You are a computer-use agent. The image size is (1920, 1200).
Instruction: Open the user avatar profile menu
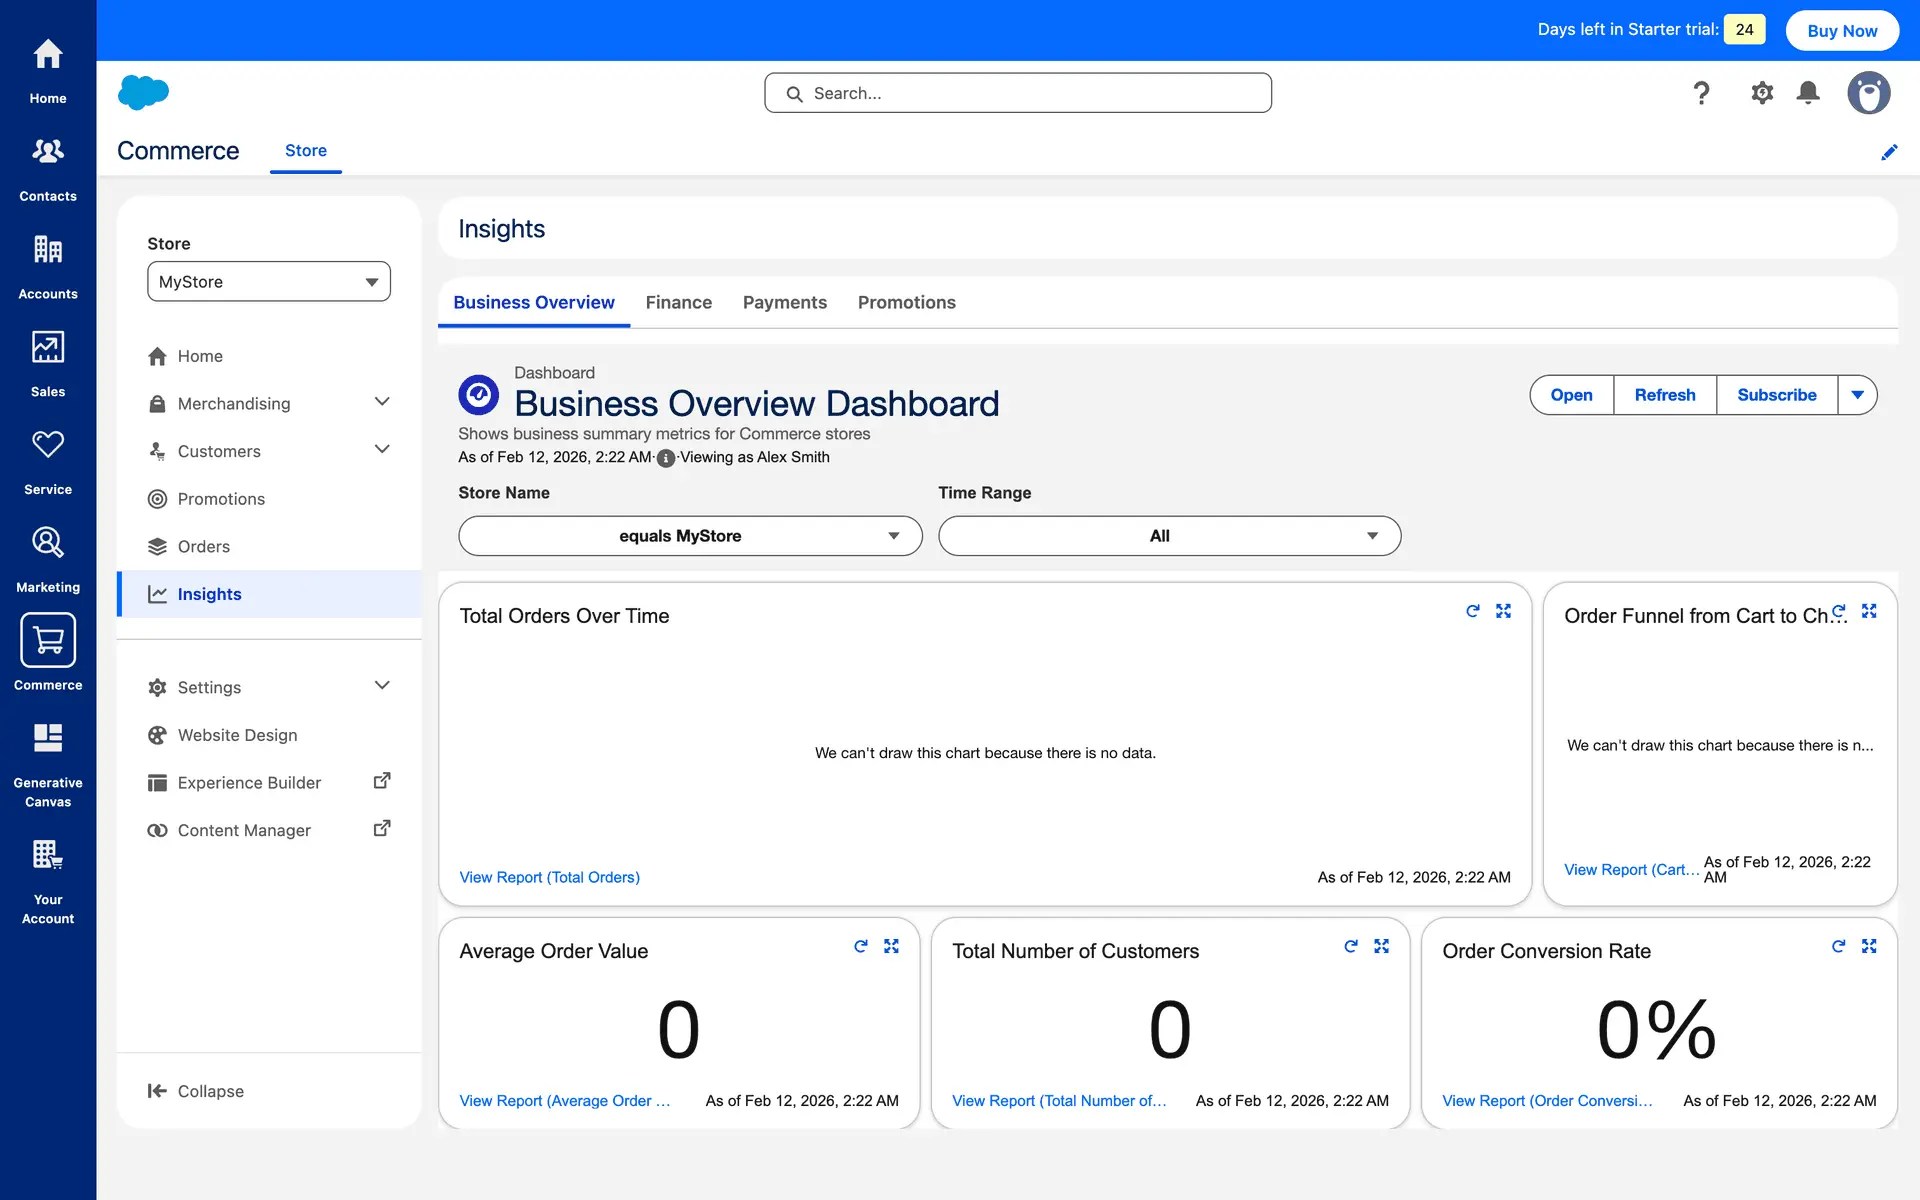1867,93
